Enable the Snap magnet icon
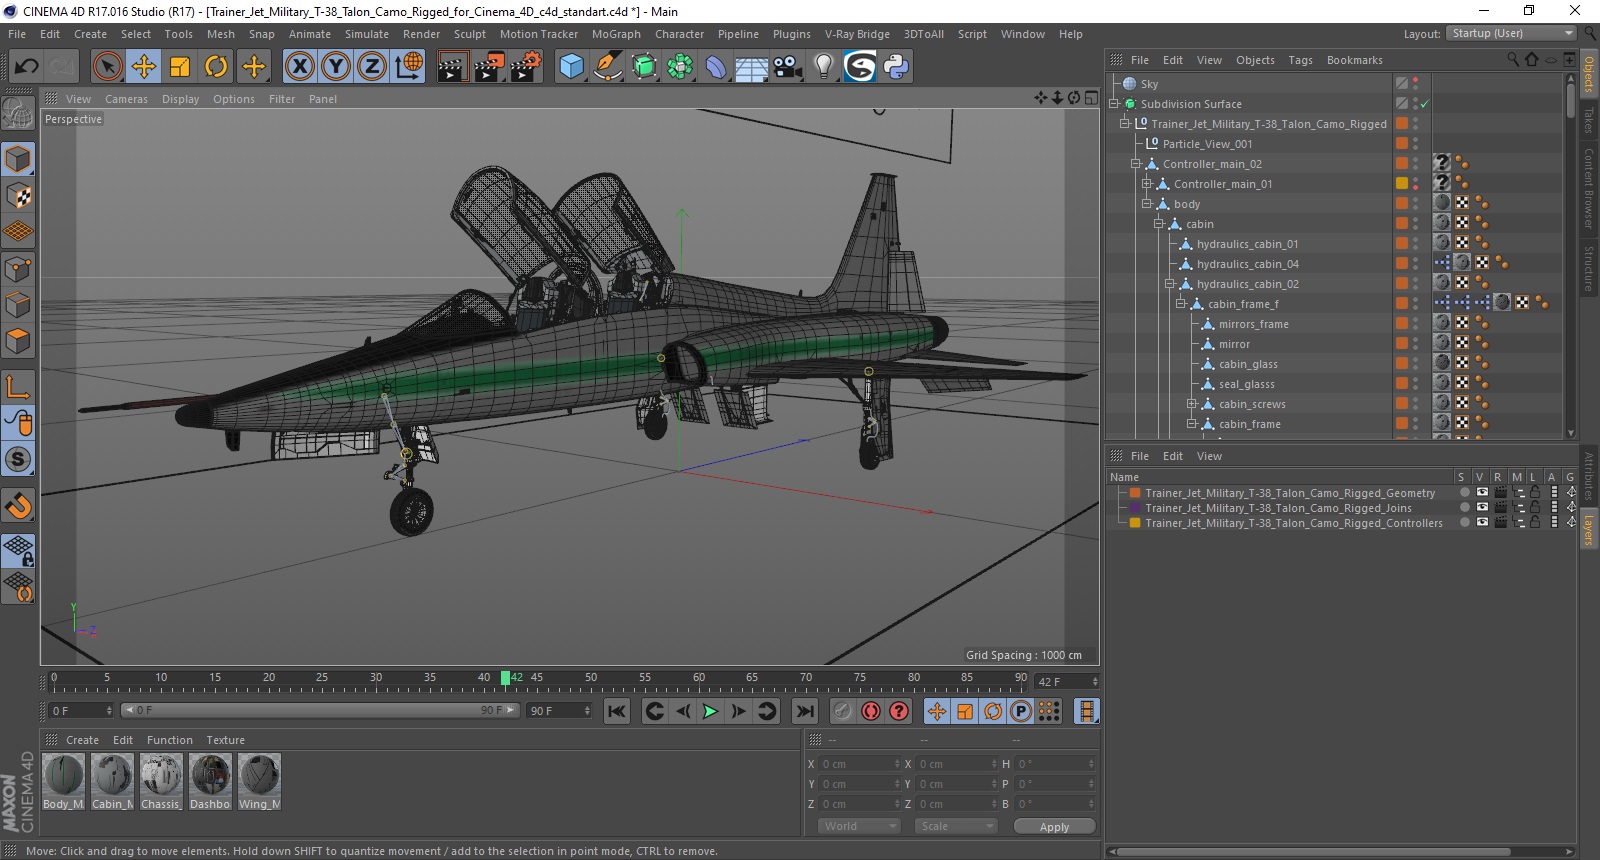Screen dimensions: 1600x860 click(x=18, y=505)
